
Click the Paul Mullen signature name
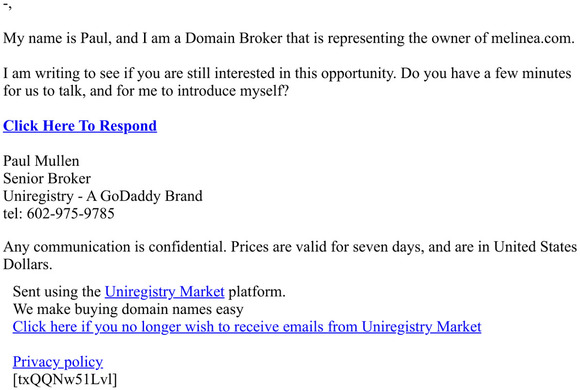(41, 161)
